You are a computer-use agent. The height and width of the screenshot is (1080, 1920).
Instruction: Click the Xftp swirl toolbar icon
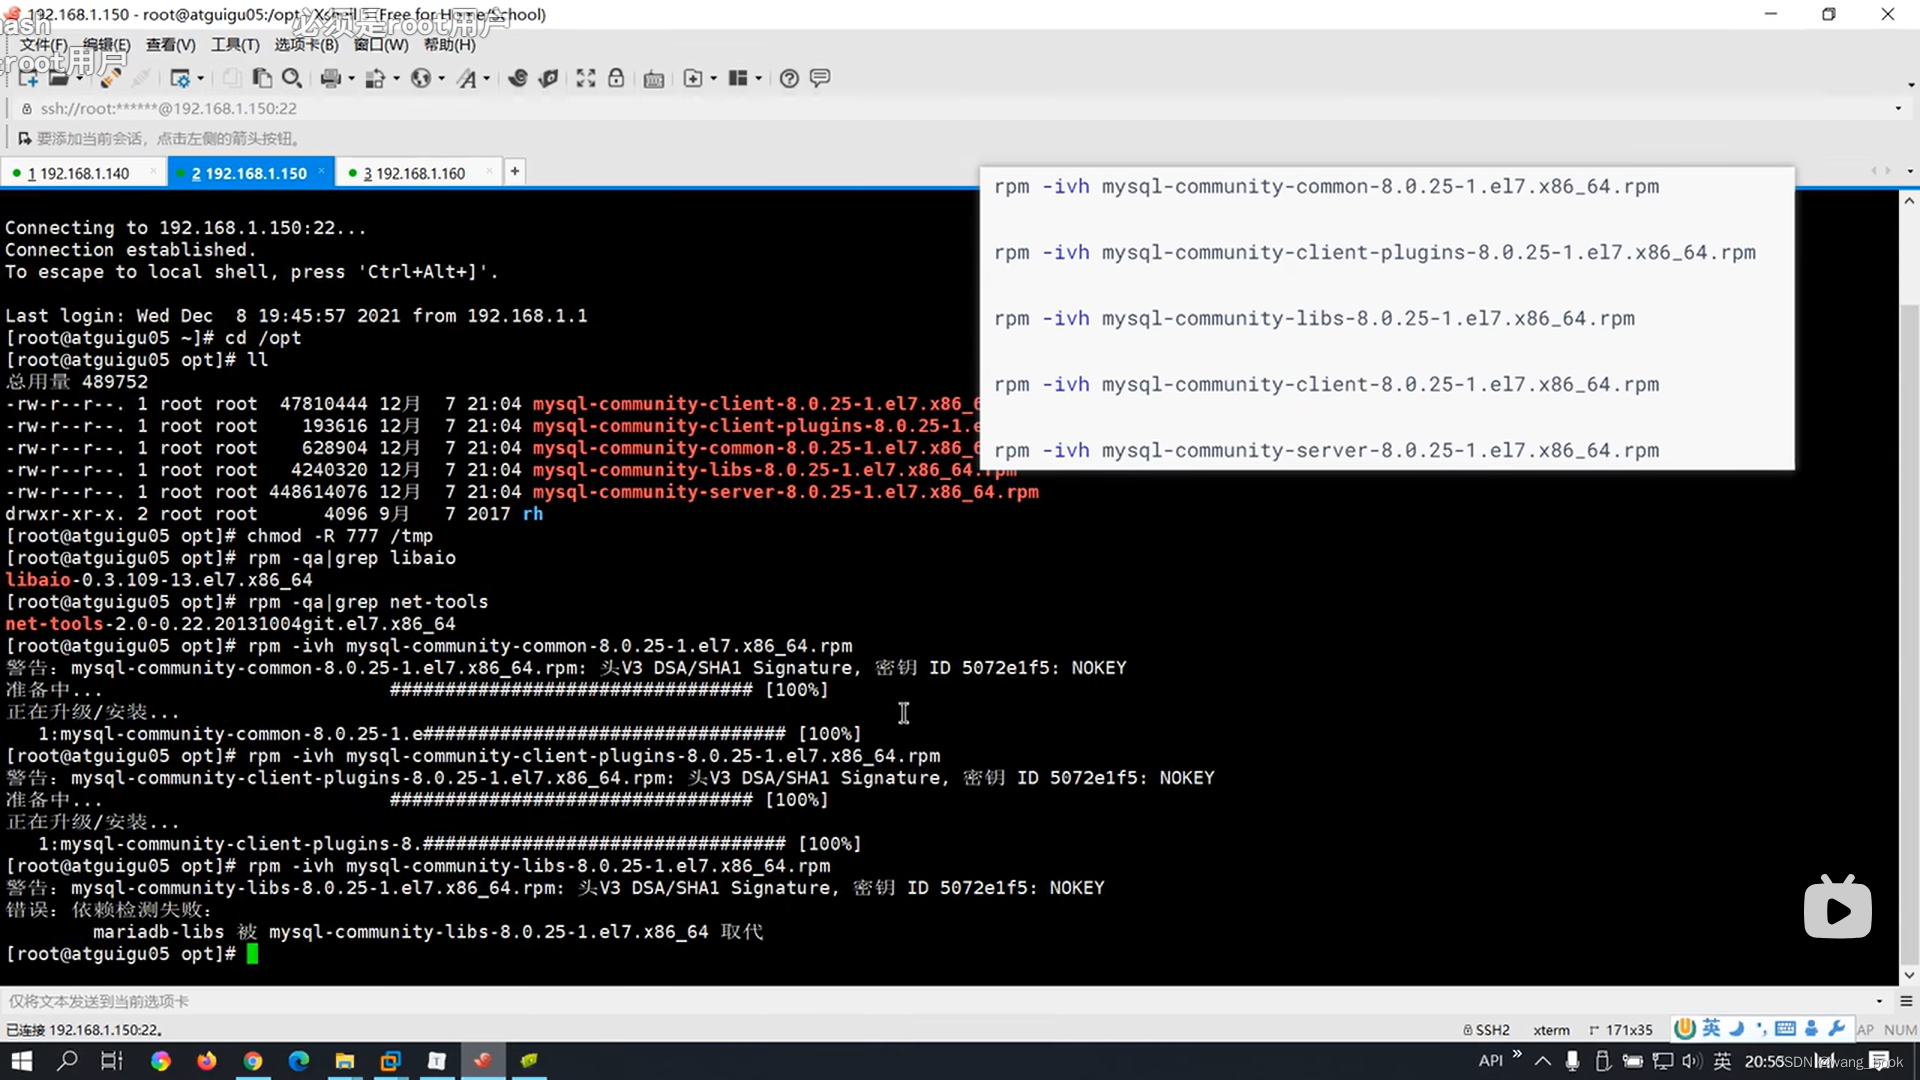[517, 78]
